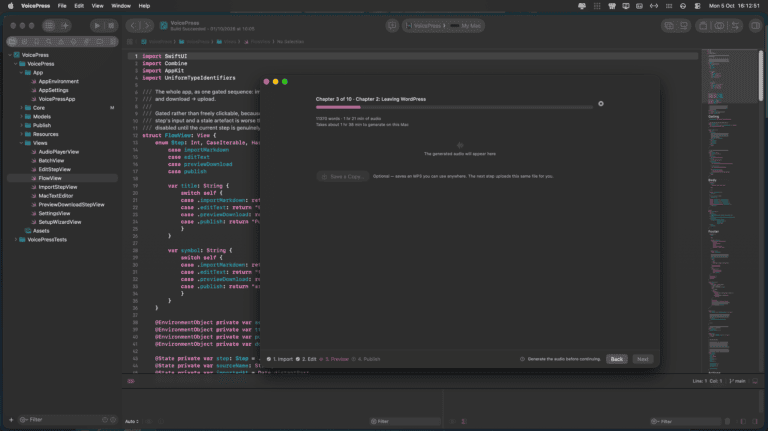
Task: Click the Xcode library icon in toolbar
Action: coord(703,25)
